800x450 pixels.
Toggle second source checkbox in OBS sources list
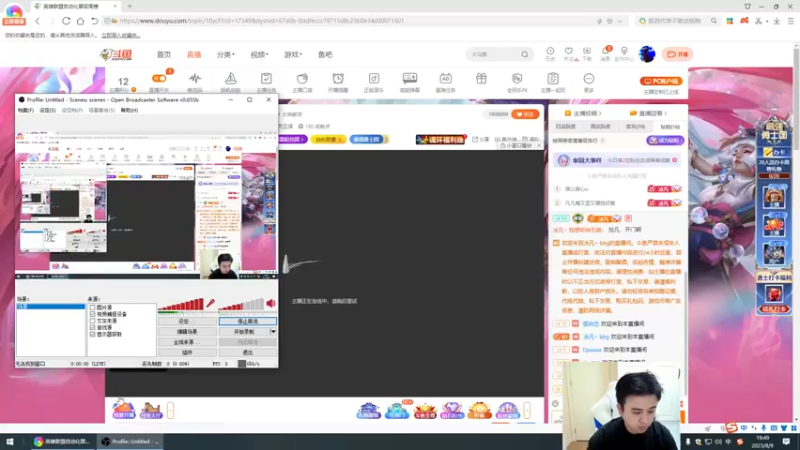tap(92, 314)
